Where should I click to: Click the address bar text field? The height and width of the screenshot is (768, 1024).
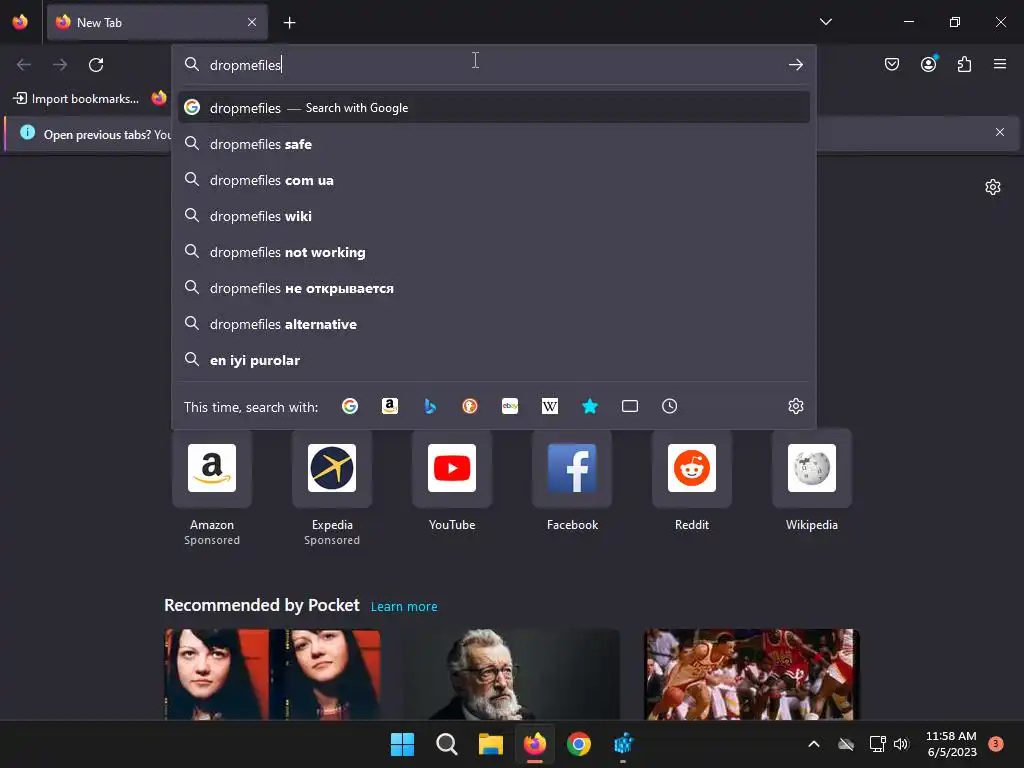click(493, 65)
